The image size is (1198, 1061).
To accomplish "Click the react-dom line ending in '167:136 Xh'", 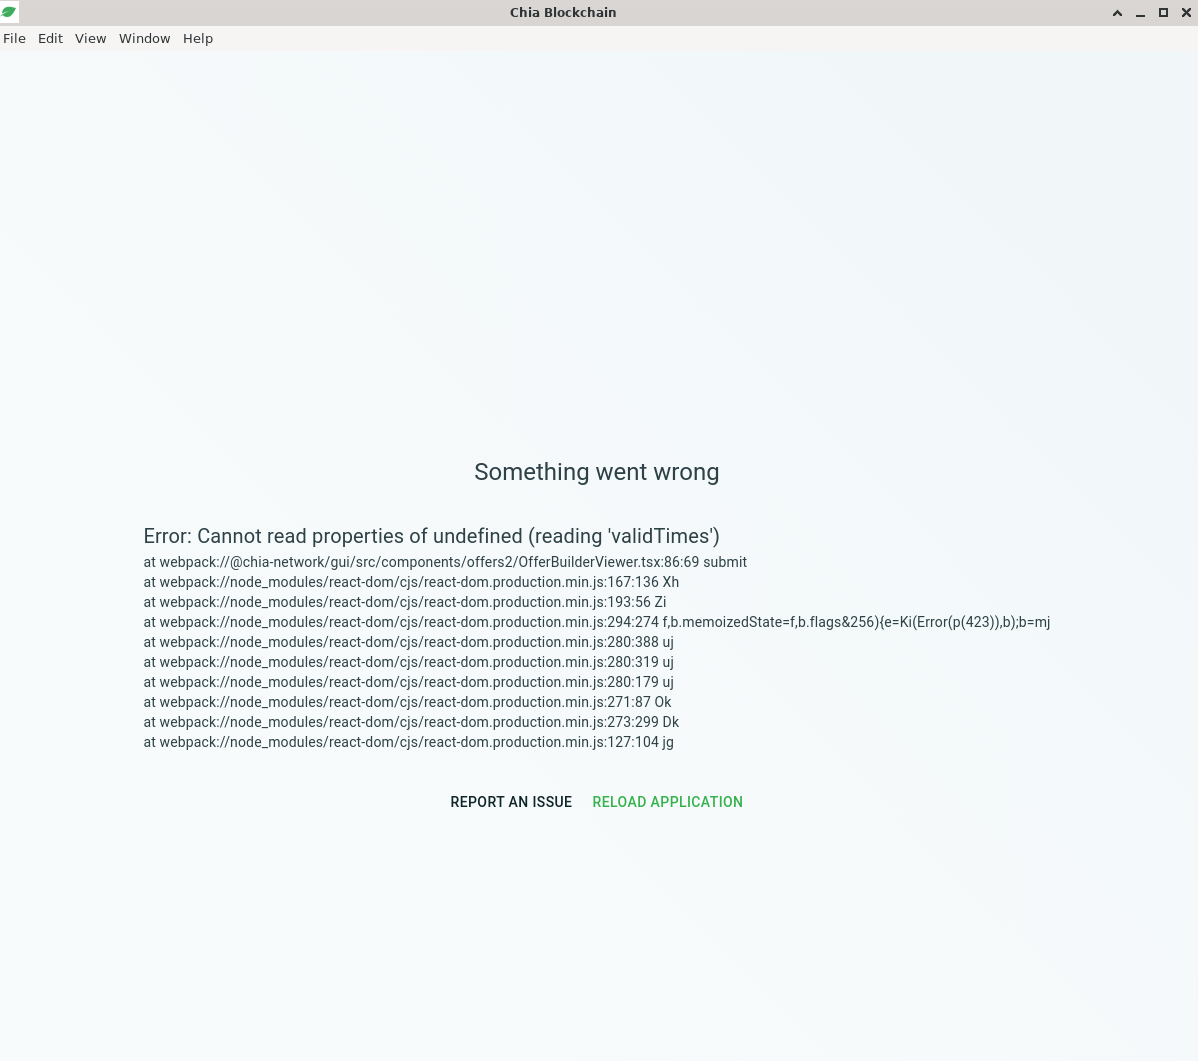I will pyautogui.click(x=411, y=582).
